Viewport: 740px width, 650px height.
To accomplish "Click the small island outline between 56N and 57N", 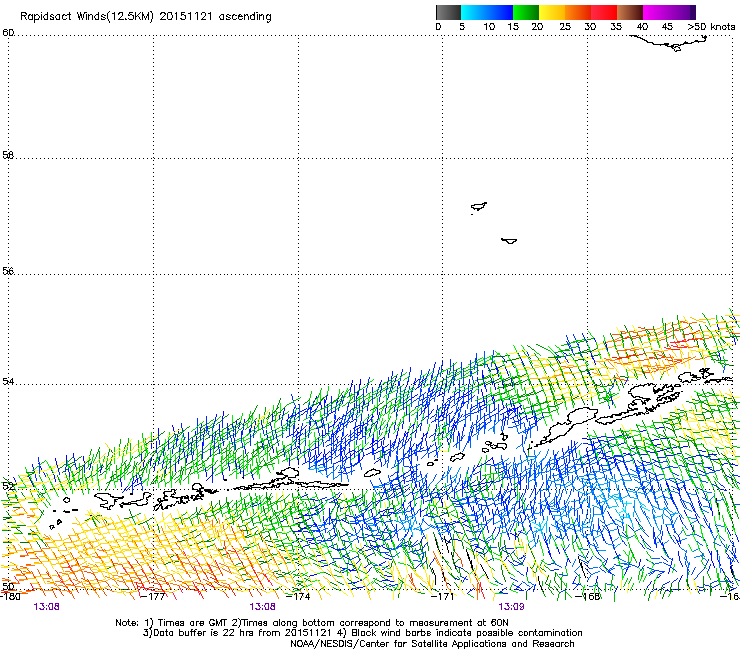I will click(x=509, y=241).
